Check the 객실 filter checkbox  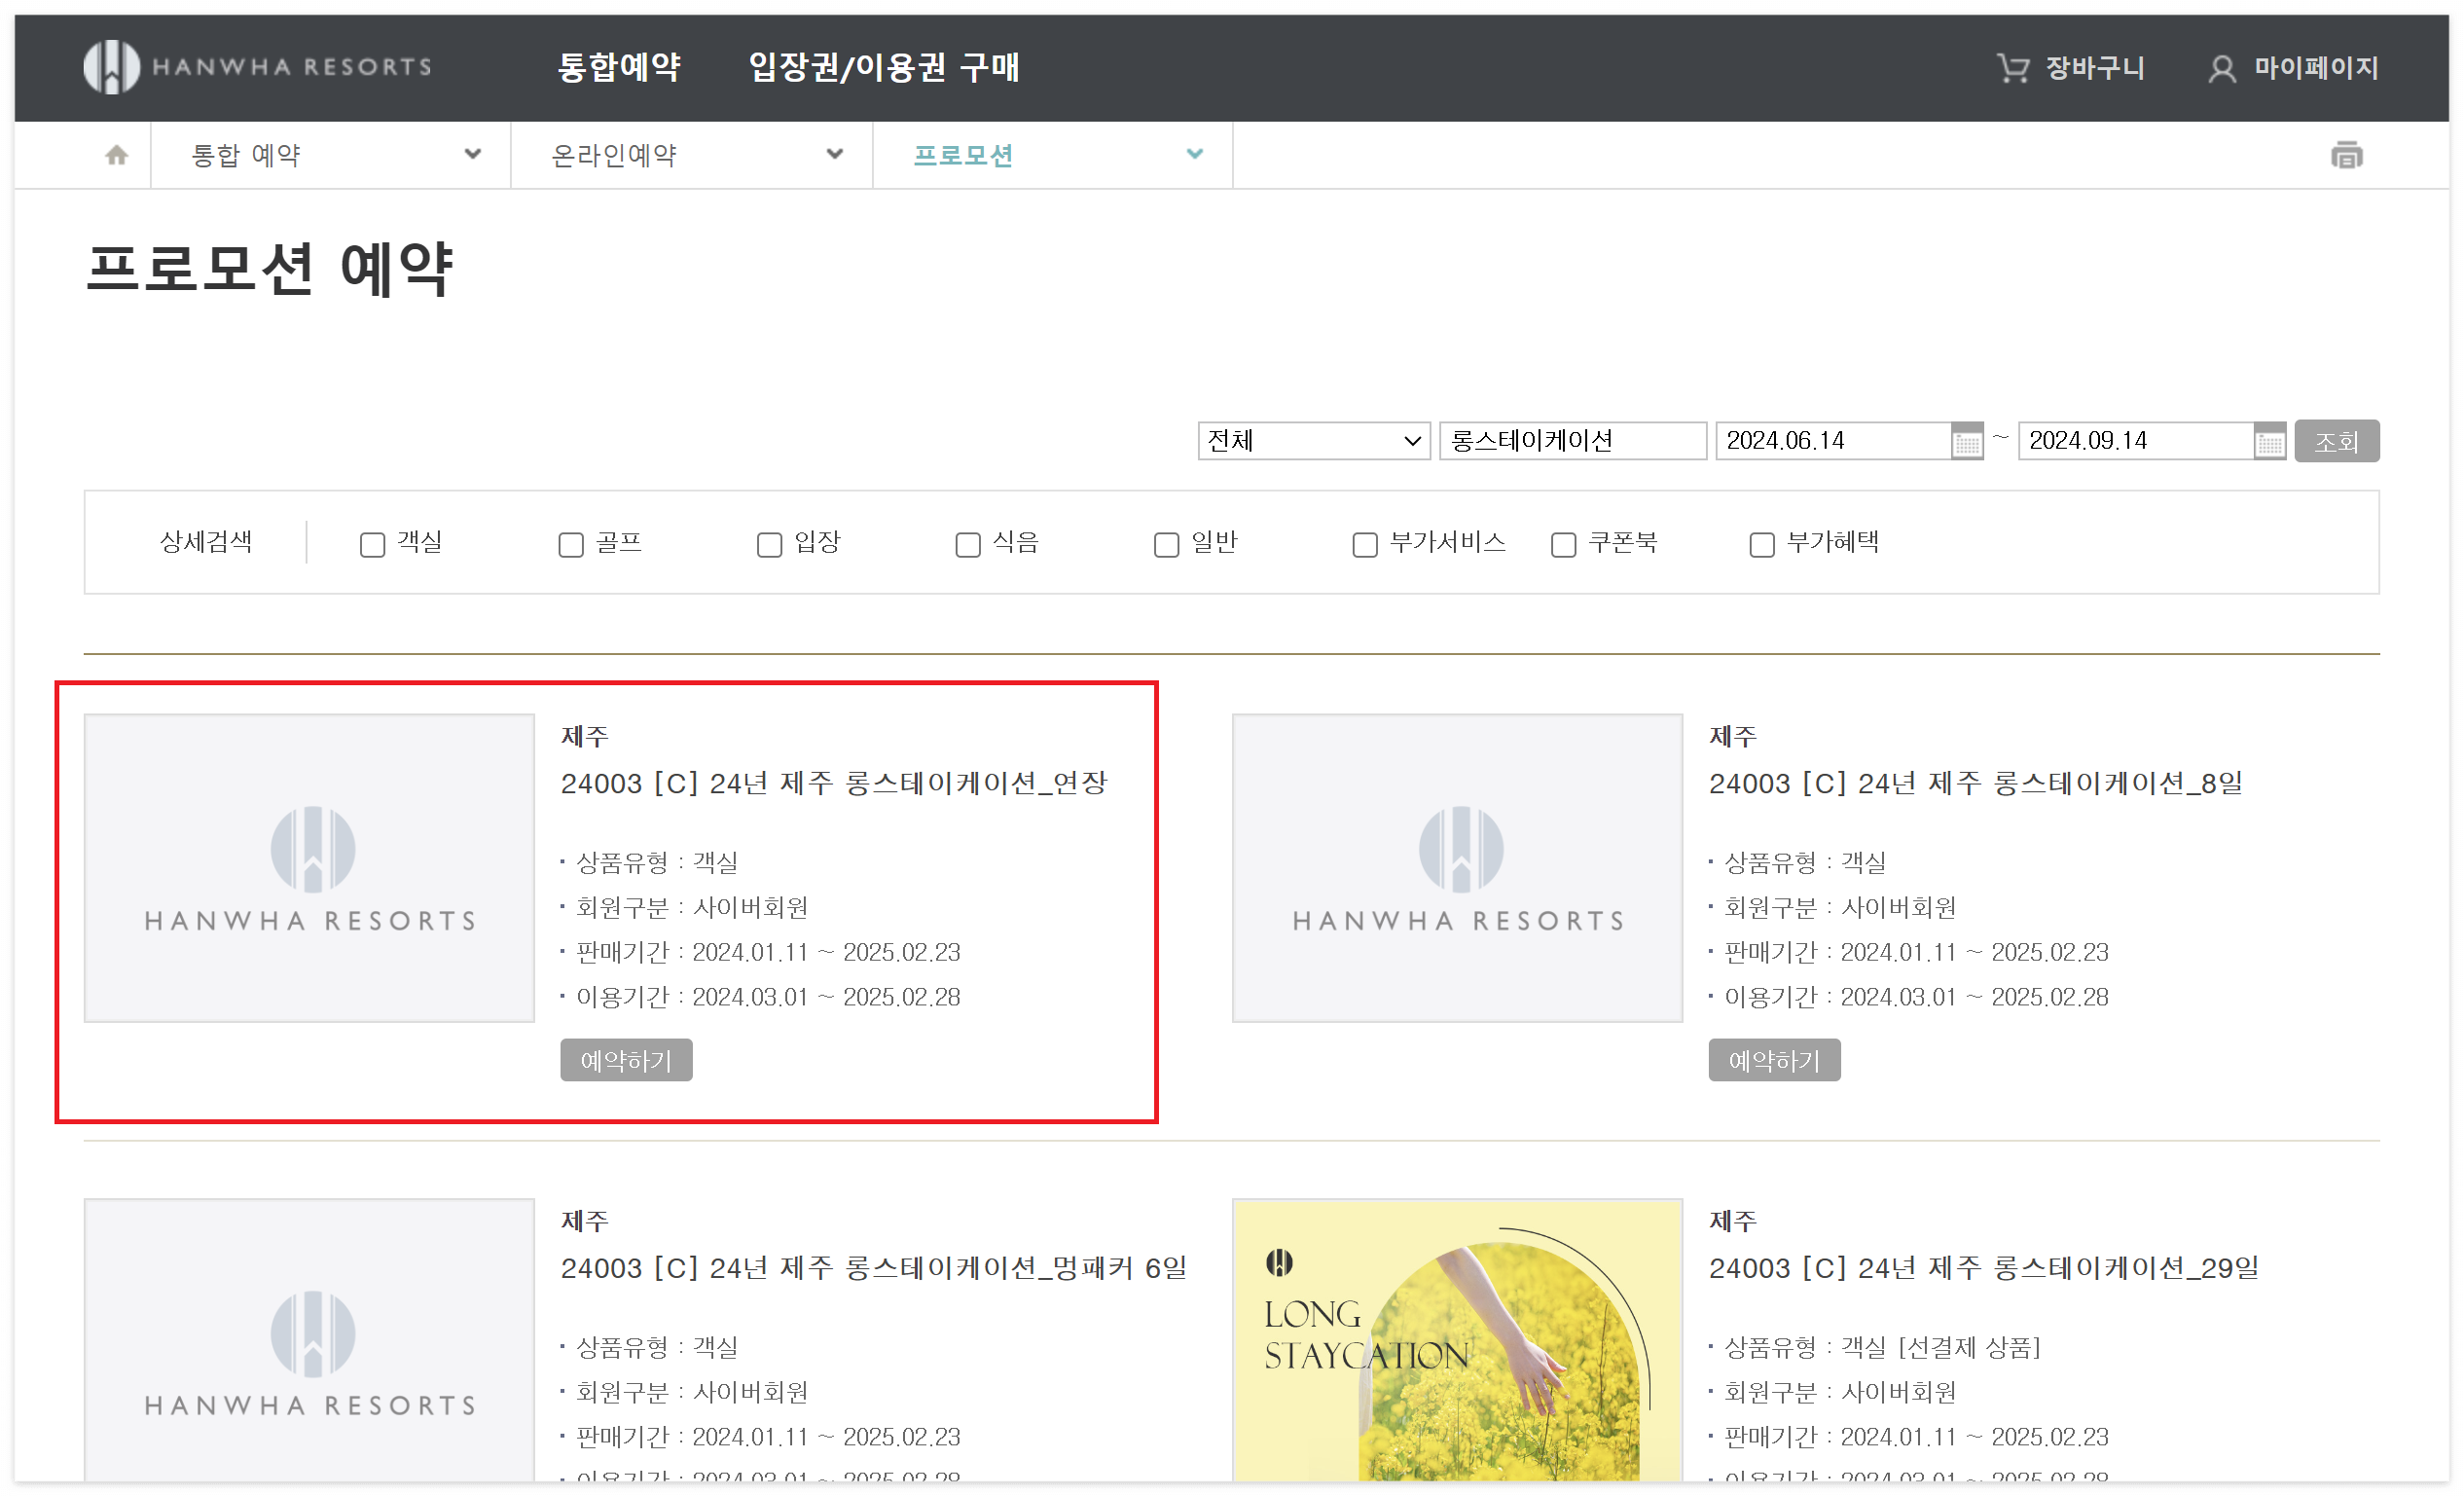point(372,544)
